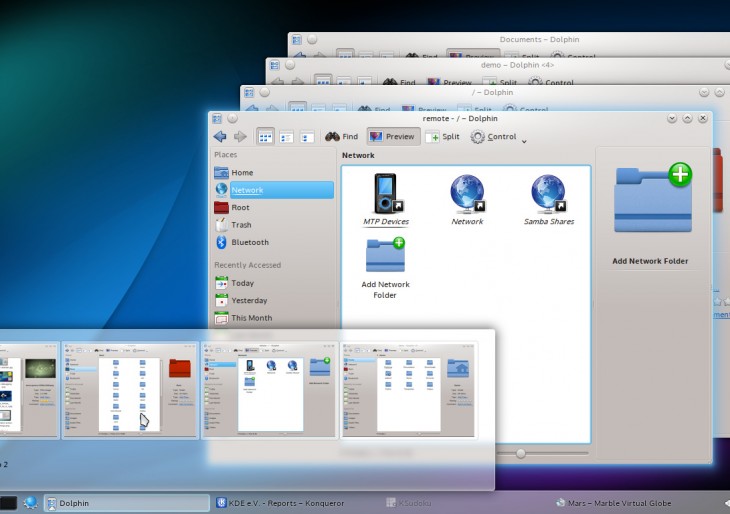Open the Control dropdown menu
The image size is (730, 514).
pos(498,137)
